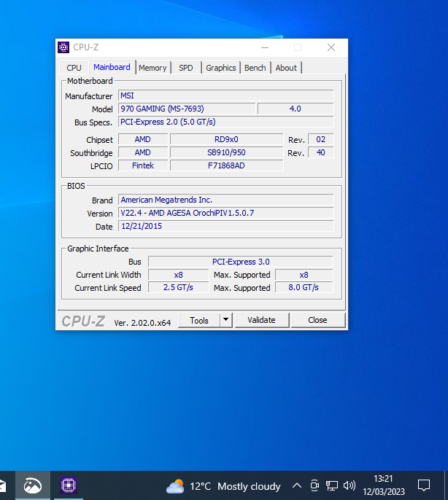Click the LPCIO model F71868AD
This screenshot has width=448, height=500.
click(x=226, y=165)
